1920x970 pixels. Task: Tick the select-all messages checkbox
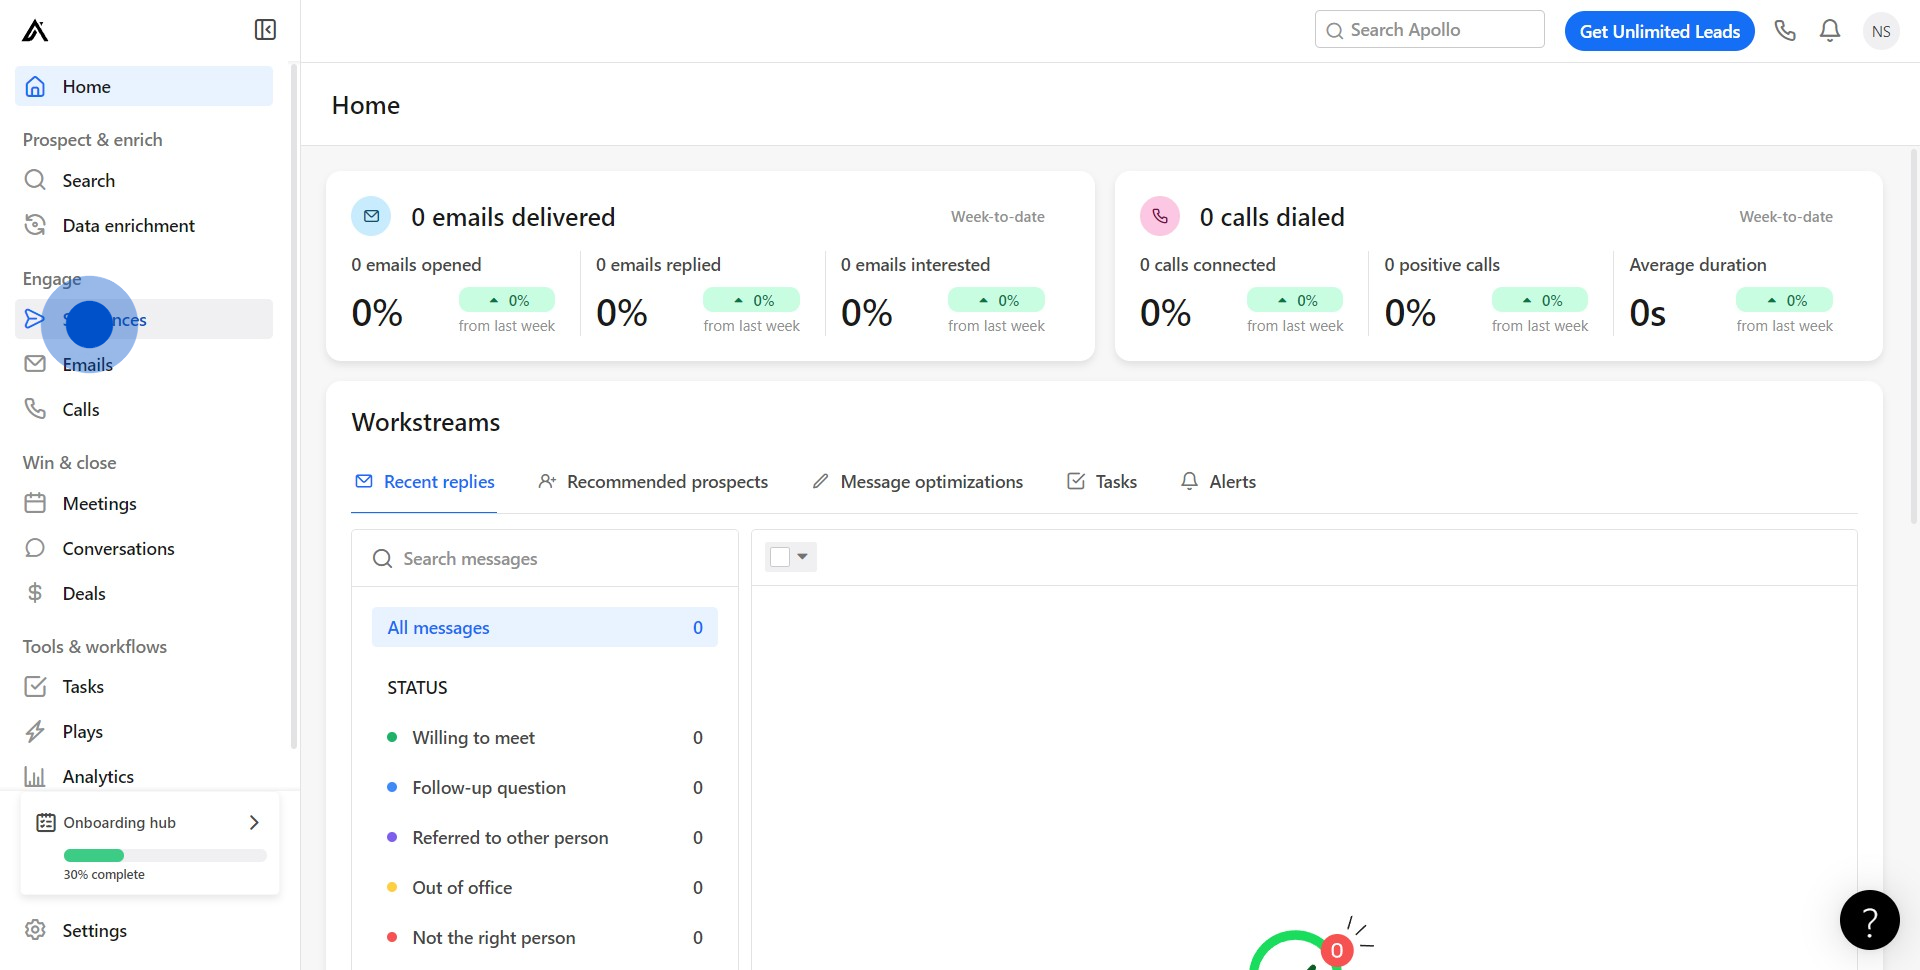(x=780, y=557)
